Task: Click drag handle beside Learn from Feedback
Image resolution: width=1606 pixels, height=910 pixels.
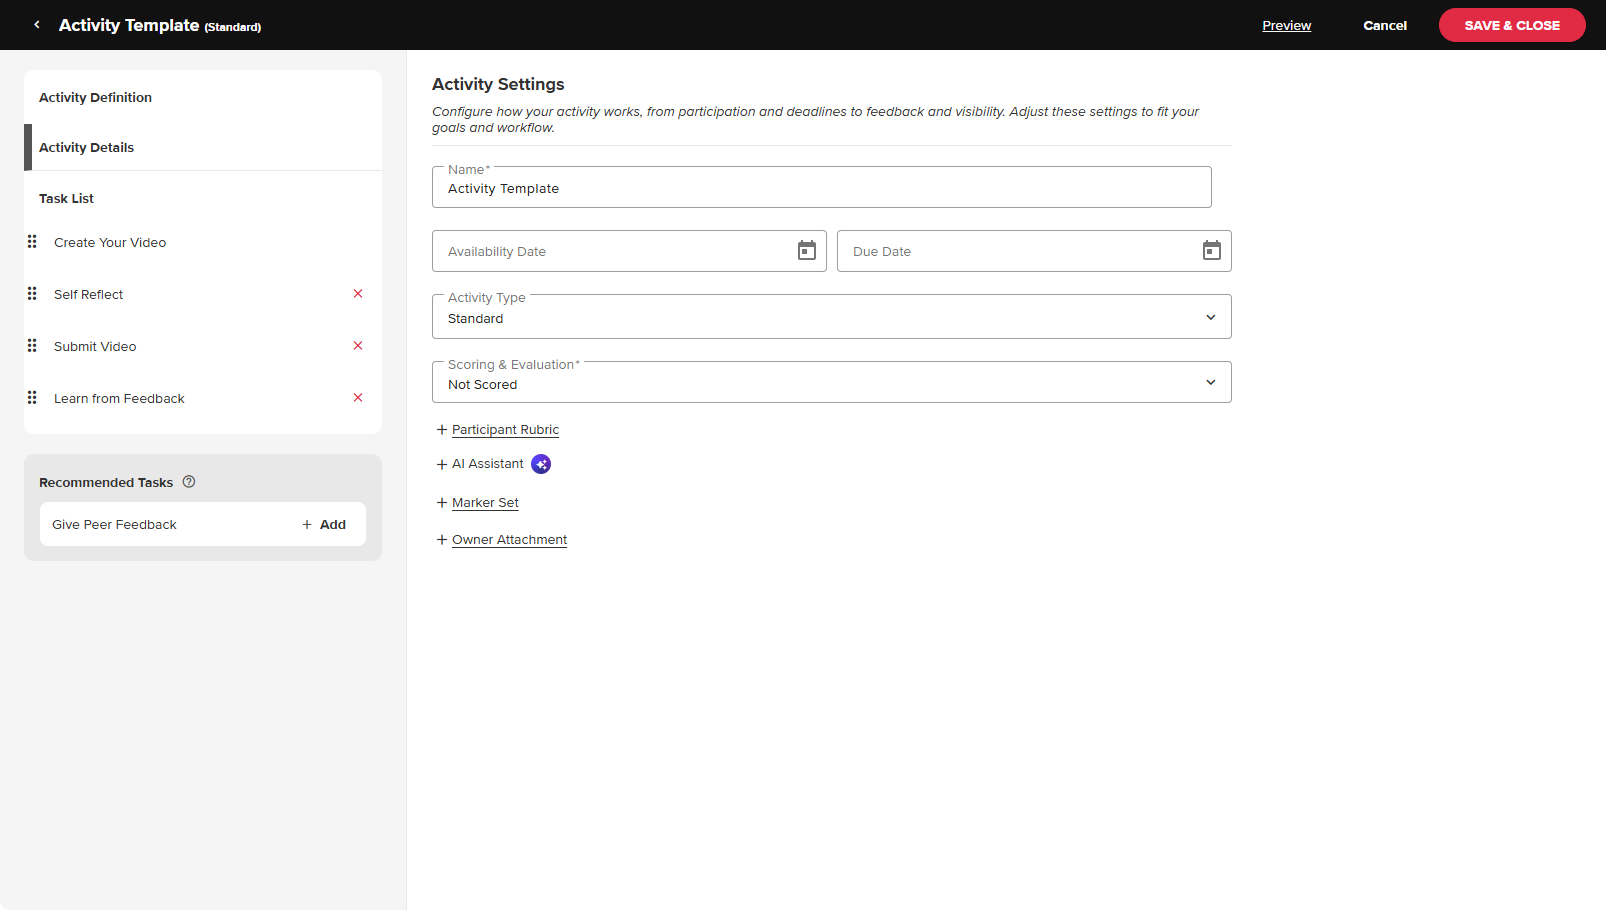Action: (32, 398)
